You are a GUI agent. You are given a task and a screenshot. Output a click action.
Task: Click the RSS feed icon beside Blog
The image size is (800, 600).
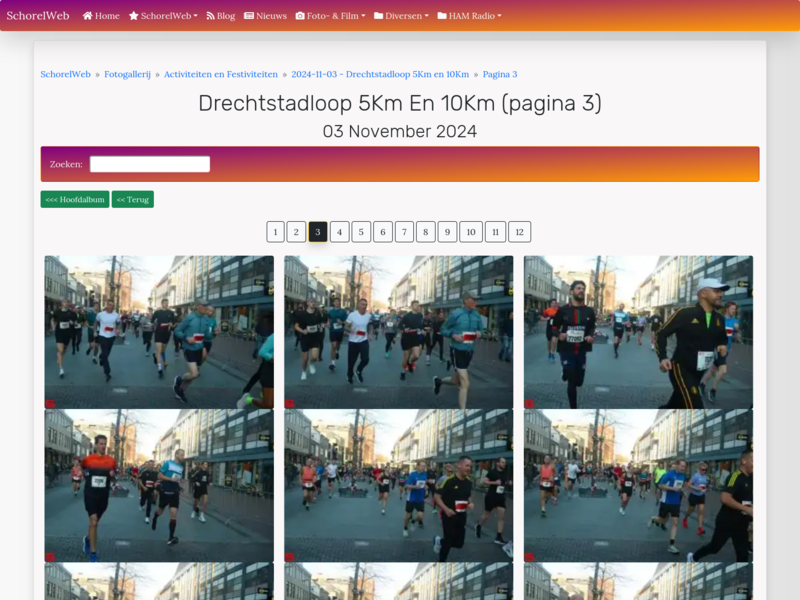[x=210, y=16]
